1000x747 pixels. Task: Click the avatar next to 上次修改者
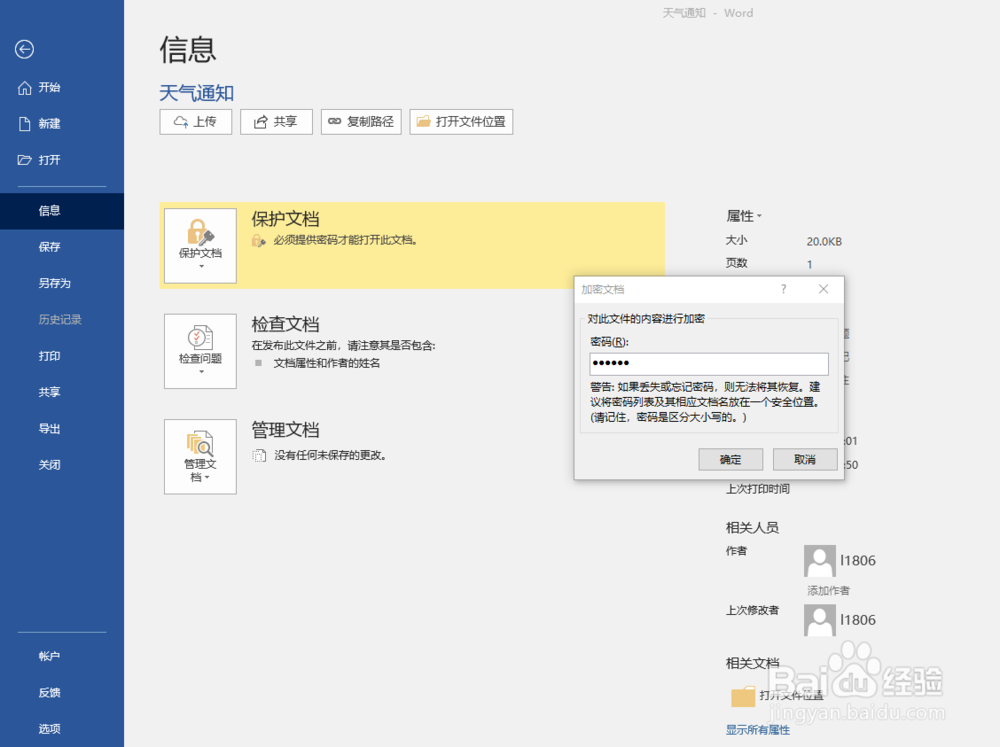tap(820, 620)
